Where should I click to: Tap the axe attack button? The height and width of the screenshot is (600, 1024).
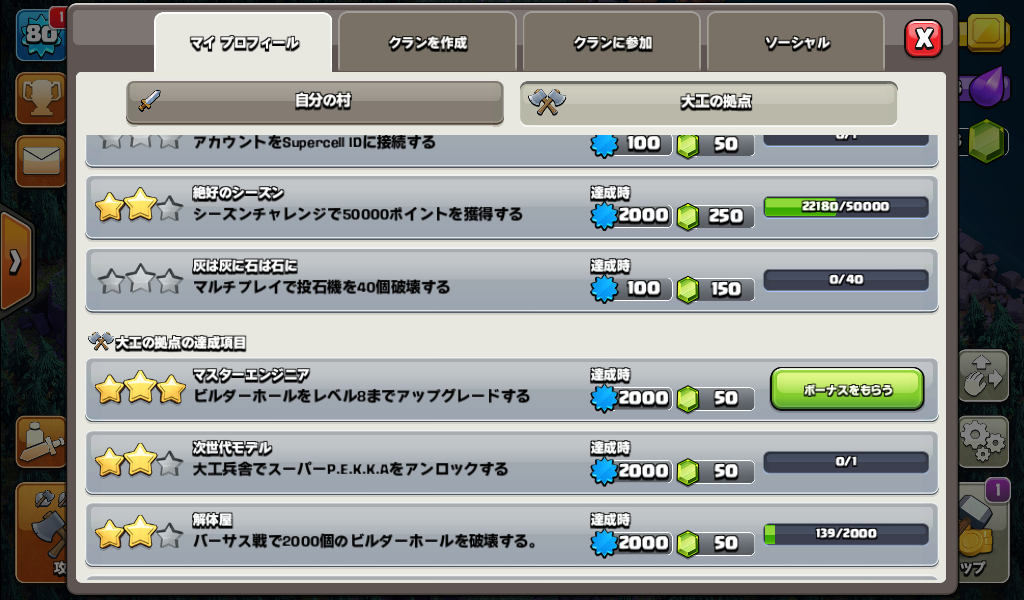(x=41, y=532)
